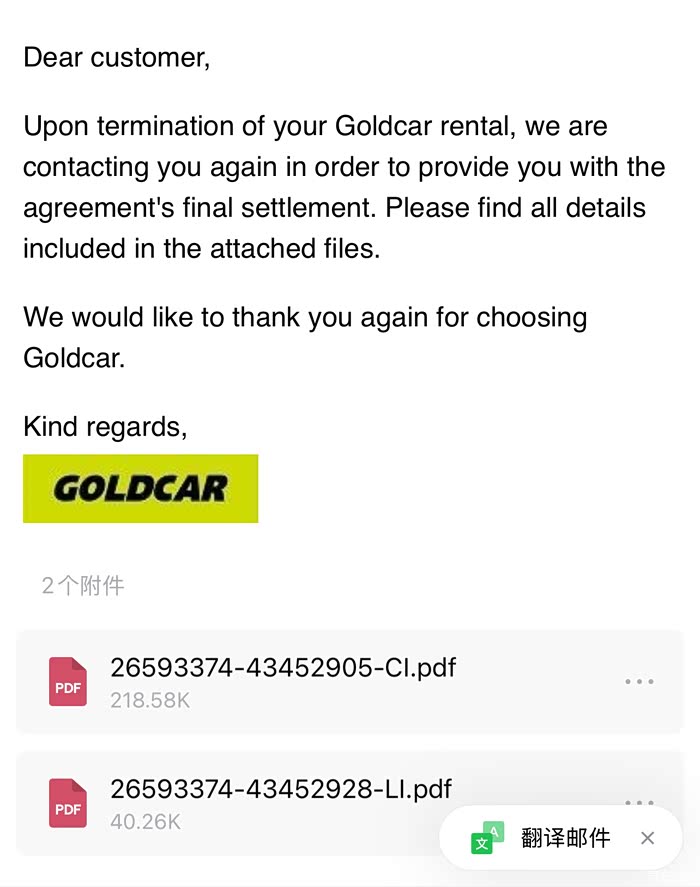Click the 218.58K file size label

150,701
